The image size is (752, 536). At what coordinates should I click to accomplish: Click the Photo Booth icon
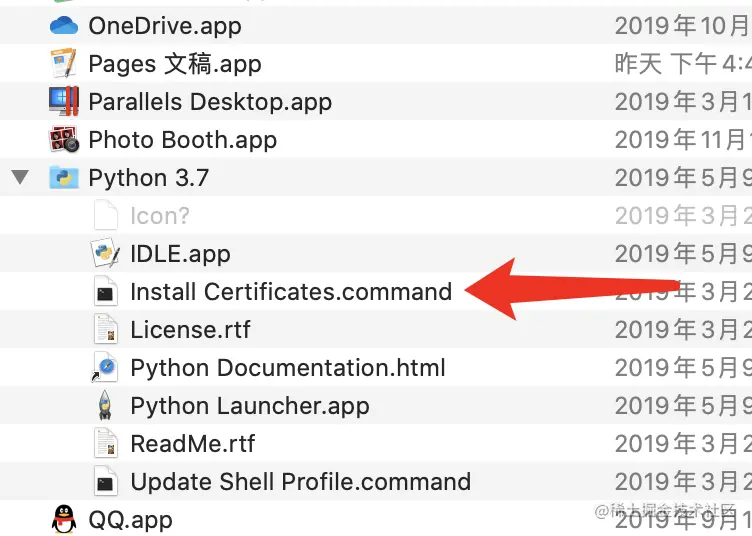64,139
